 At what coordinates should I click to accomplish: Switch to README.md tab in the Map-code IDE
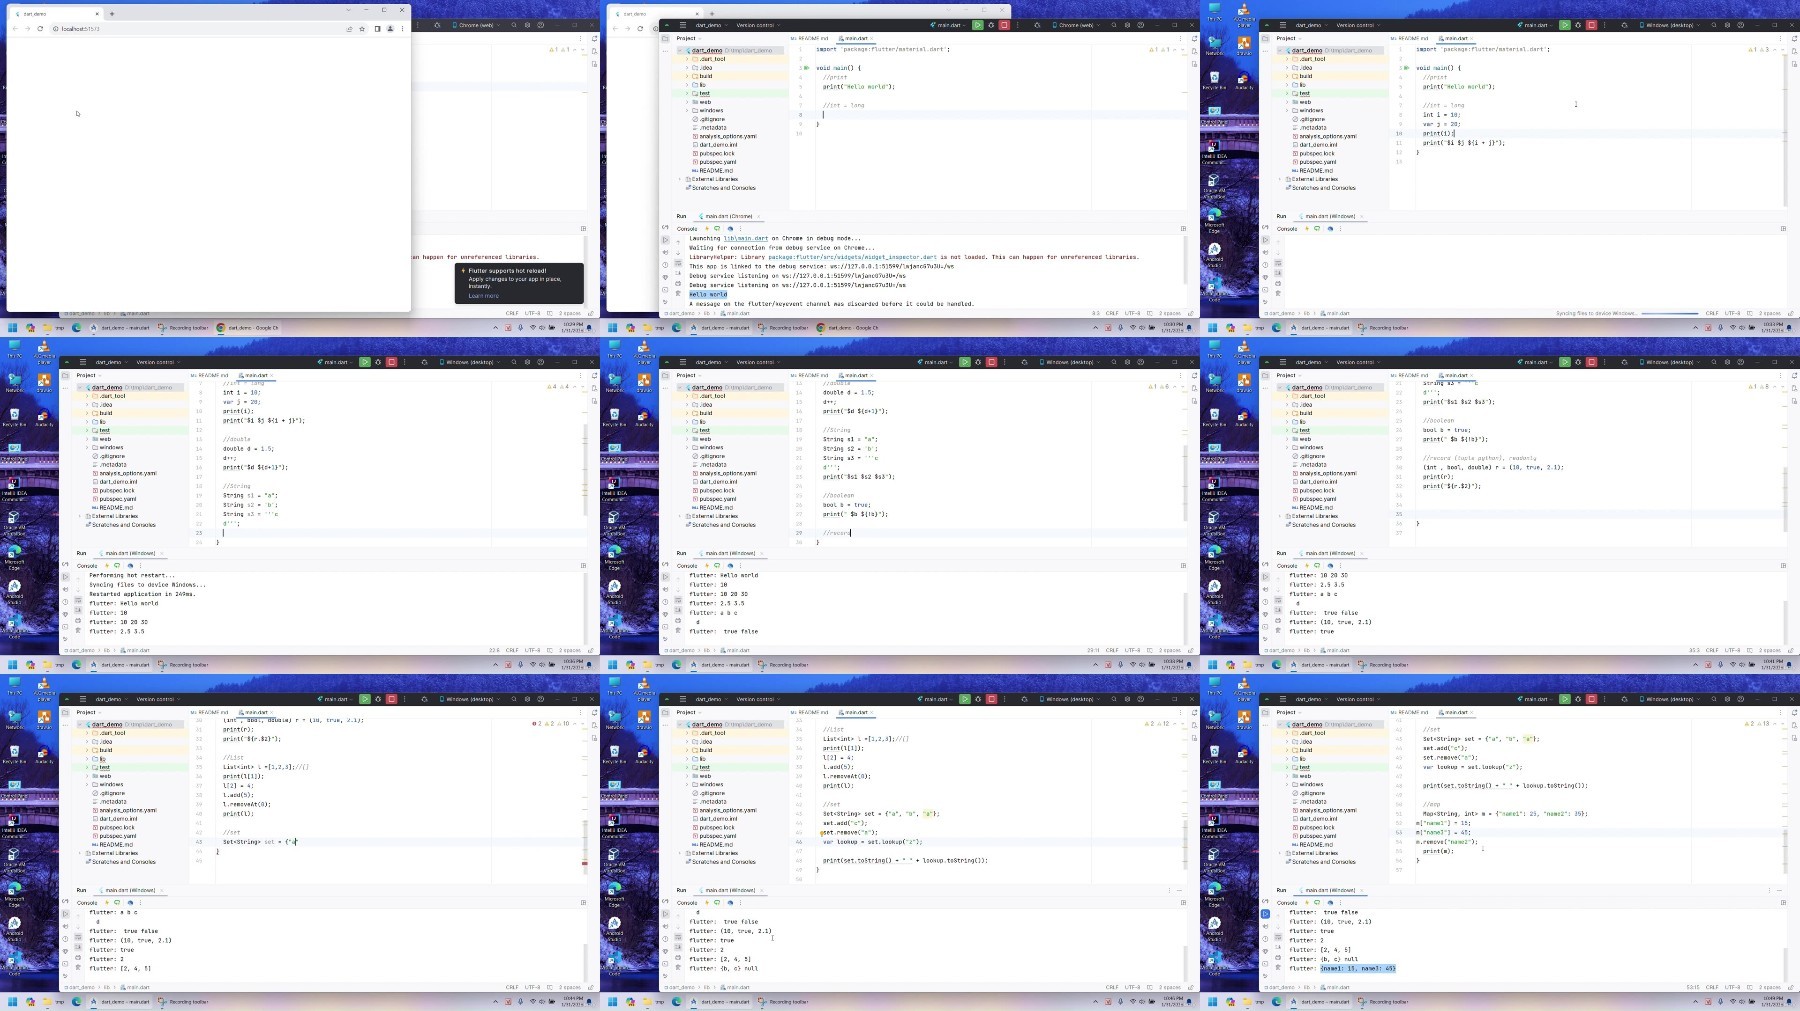[1410, 712]
